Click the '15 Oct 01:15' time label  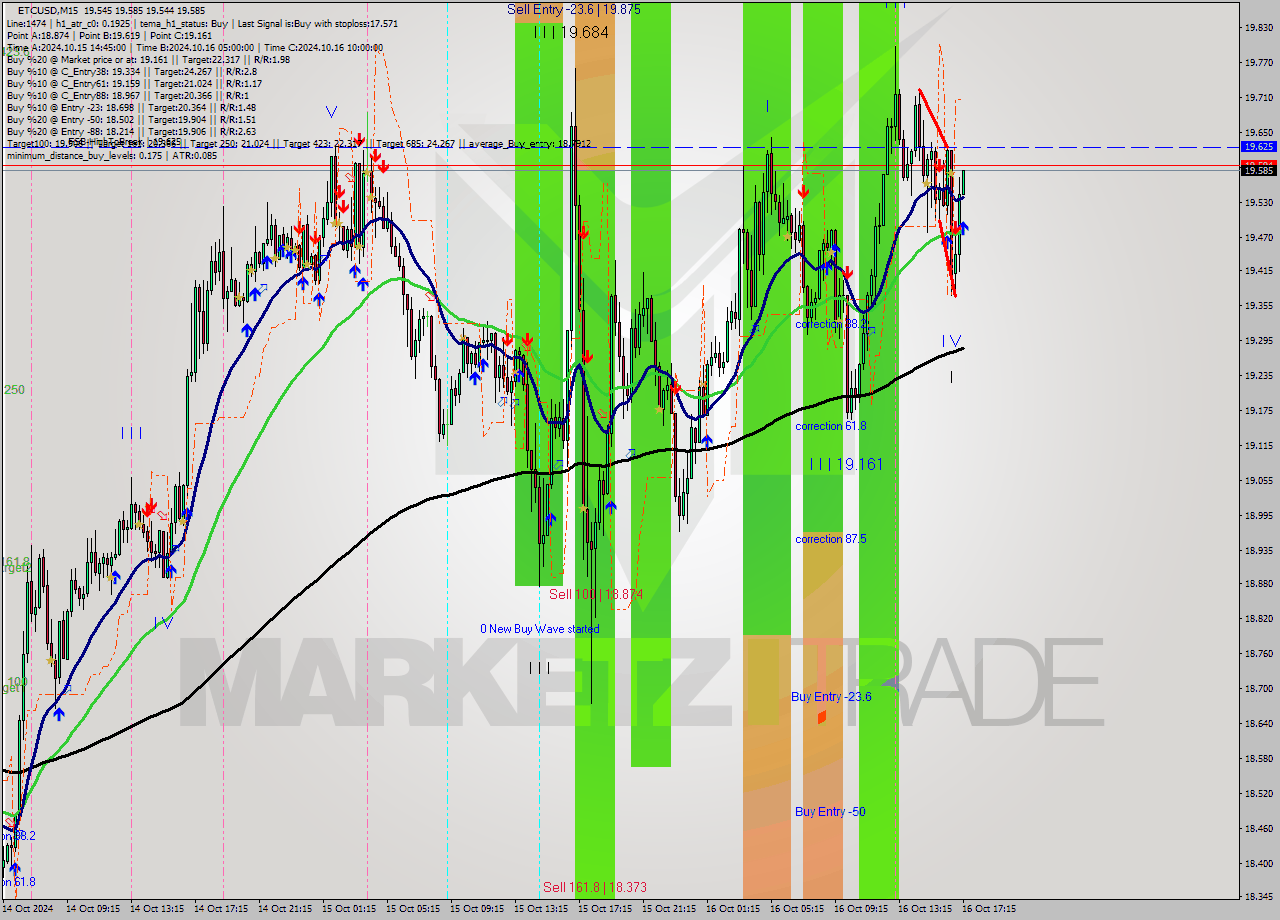coord(349,909)
